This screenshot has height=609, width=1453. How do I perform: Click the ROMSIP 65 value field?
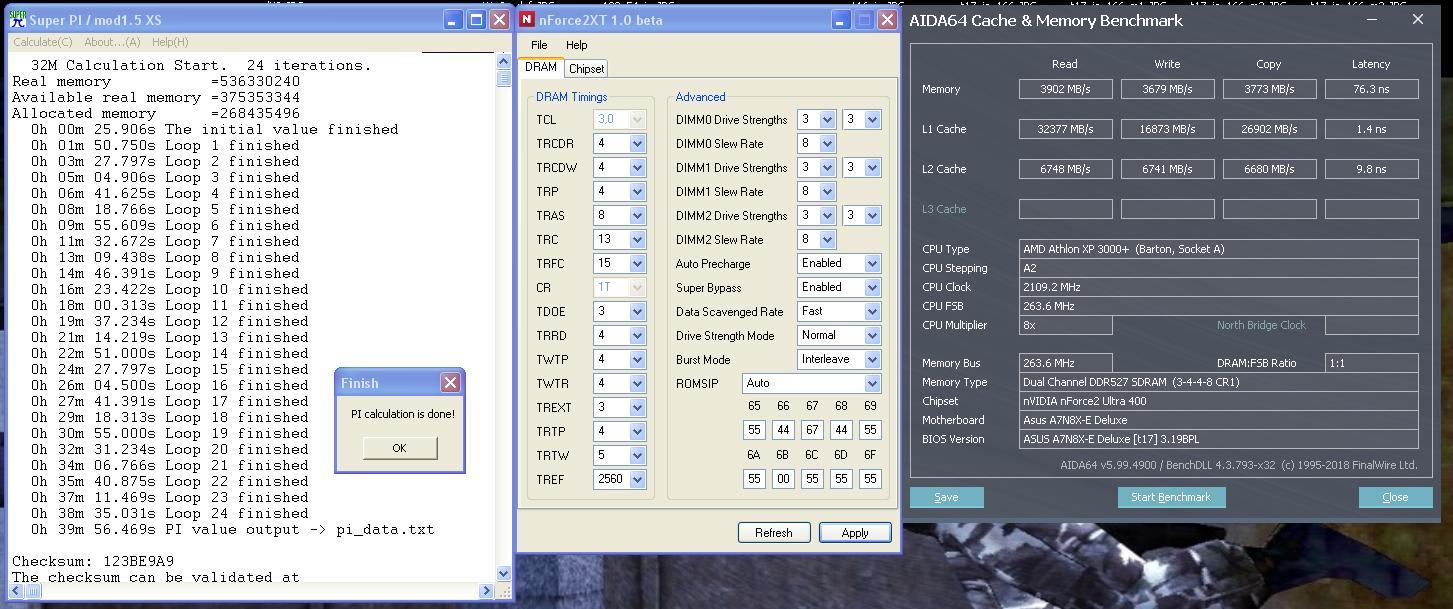pos(754,429)
